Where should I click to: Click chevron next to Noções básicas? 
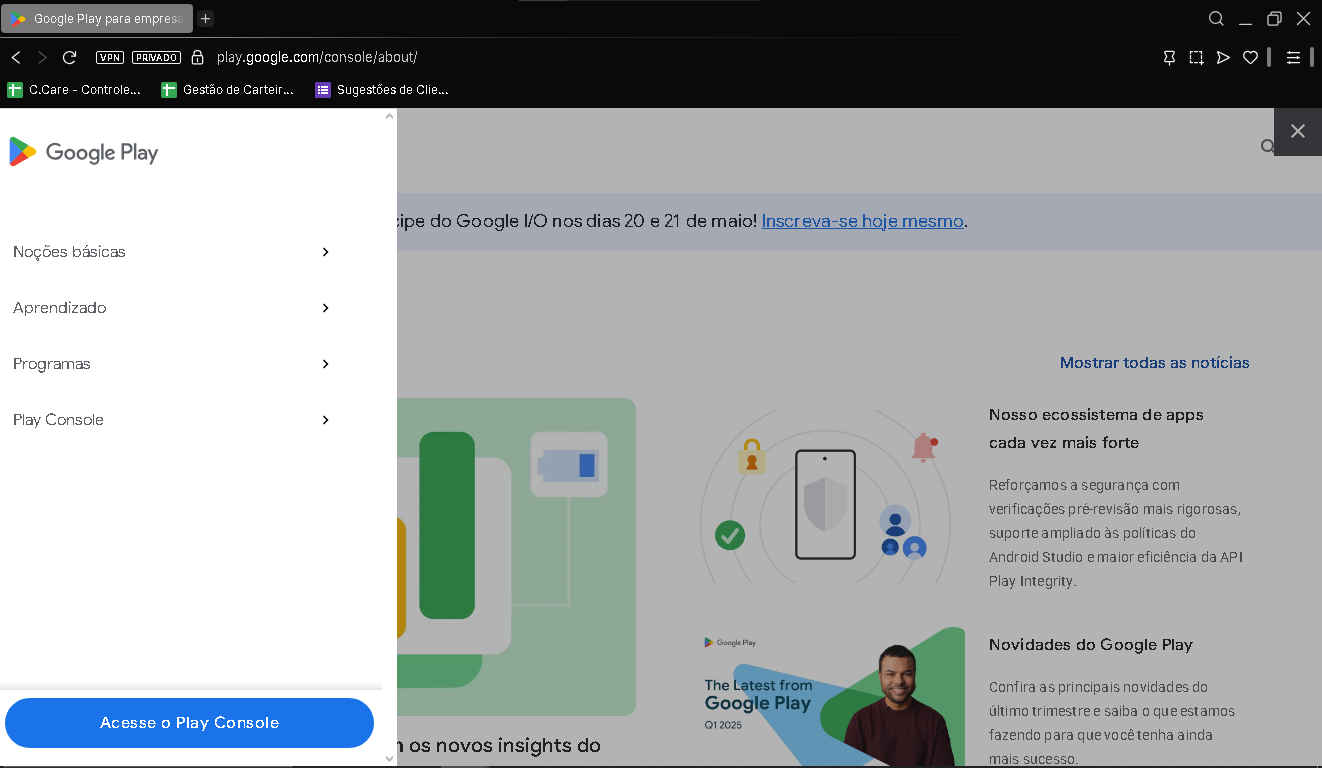pos(325,252)
